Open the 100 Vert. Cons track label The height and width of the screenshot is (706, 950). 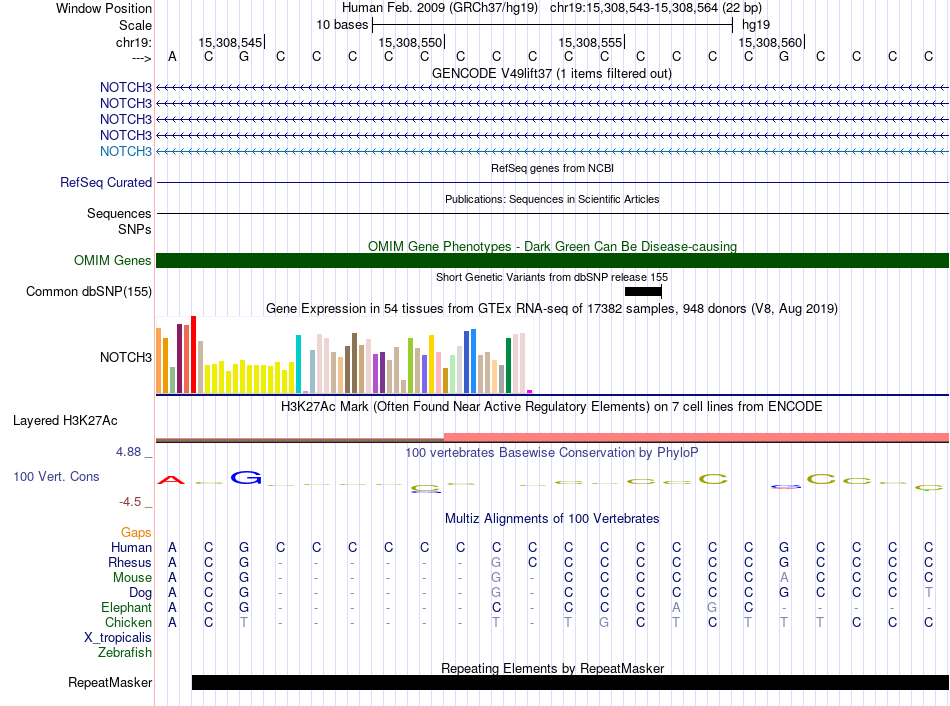click(56, 477)
